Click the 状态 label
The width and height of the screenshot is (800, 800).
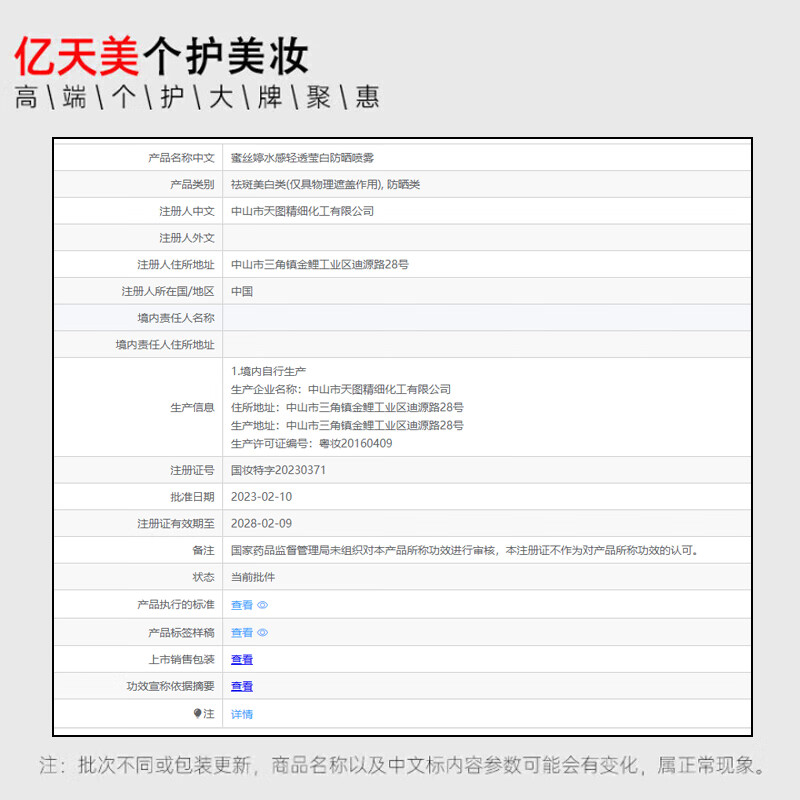pyautogui.click(x=203, y=578)
